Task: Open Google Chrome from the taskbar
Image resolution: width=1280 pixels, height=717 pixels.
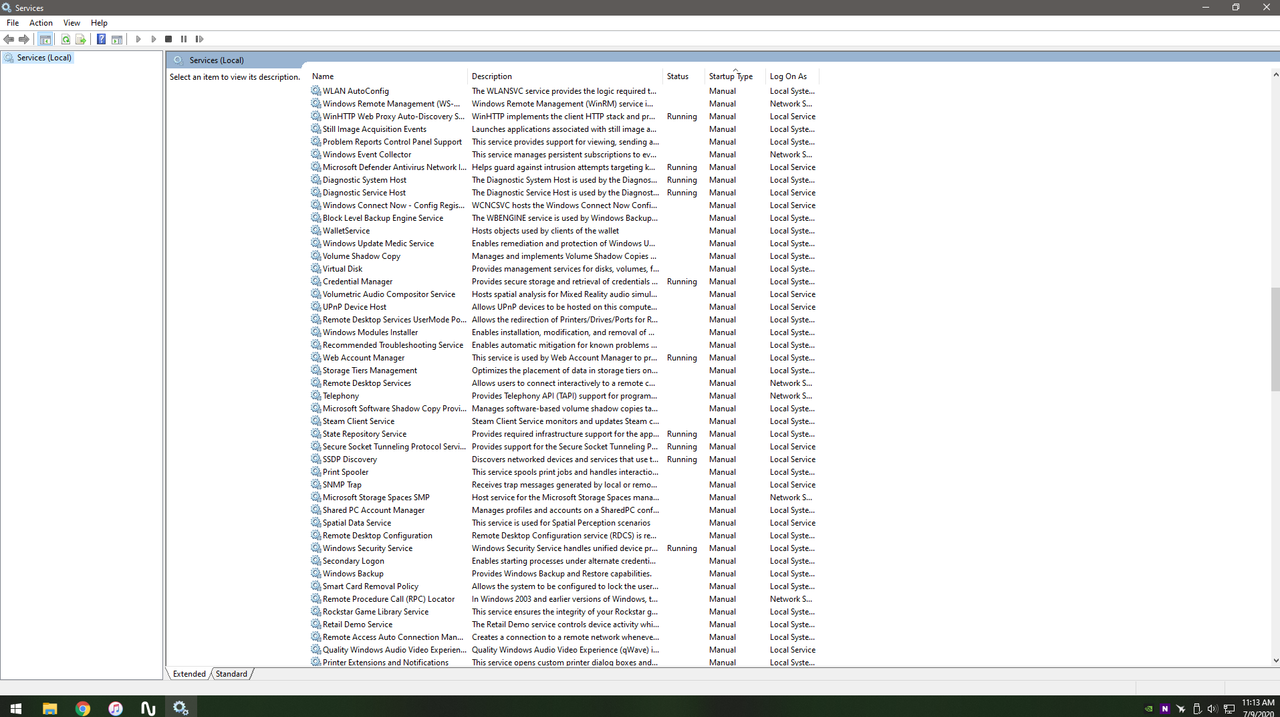Action: coord(83,707)
